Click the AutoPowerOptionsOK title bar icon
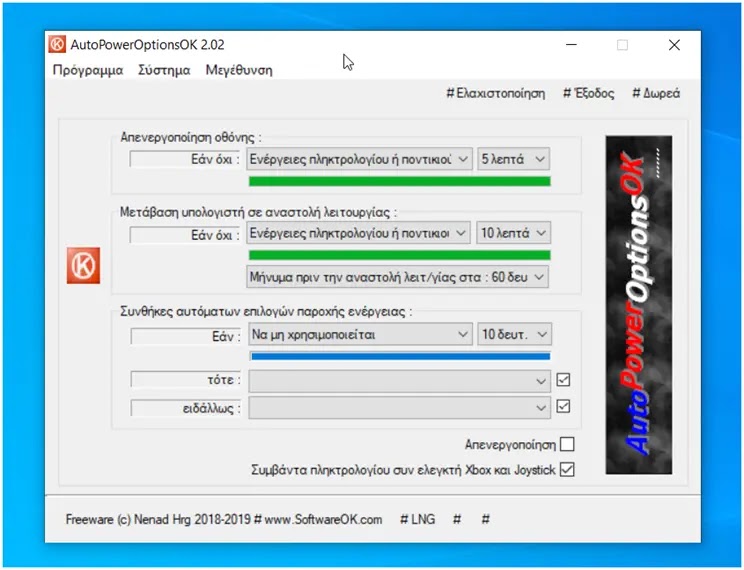The width and height of the screenshot is (744, 570). click(x=57, y=45)
